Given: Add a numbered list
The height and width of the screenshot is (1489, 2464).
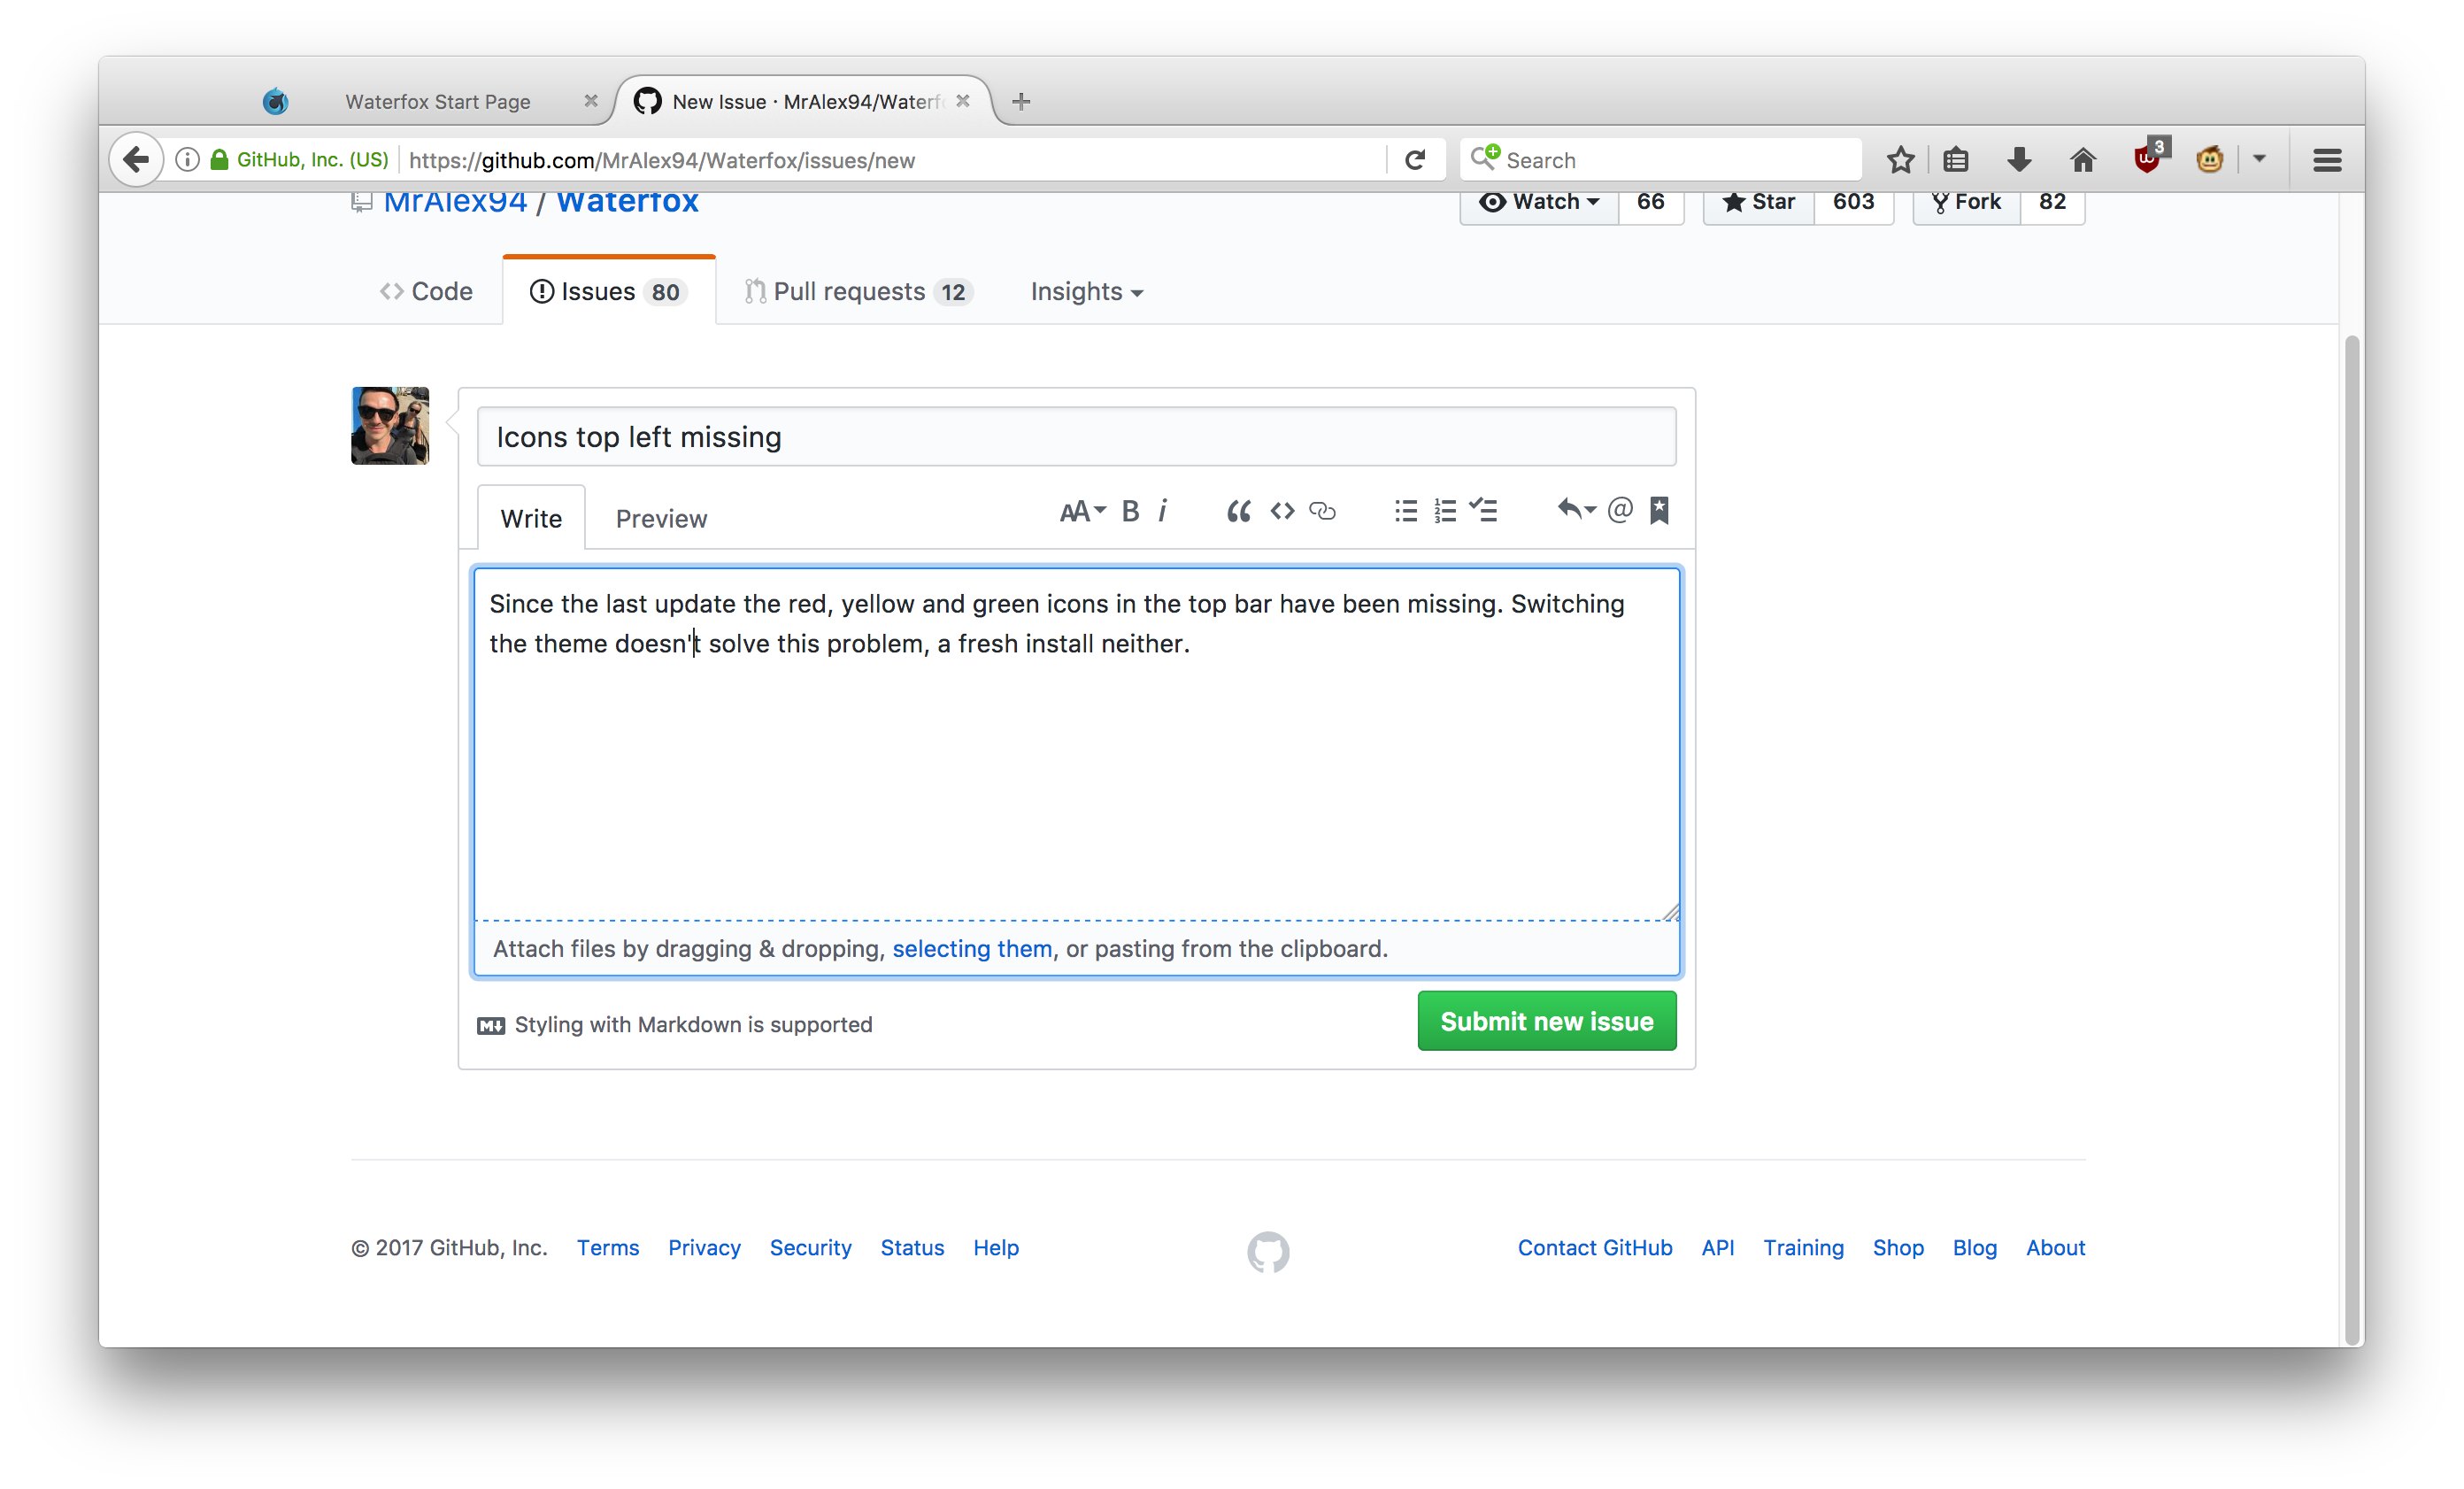Looking at the screenshot, I should pos(1445,511).
